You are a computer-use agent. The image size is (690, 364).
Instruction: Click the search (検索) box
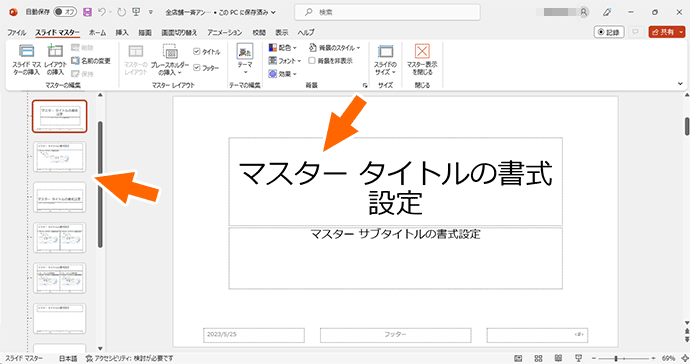387,12
